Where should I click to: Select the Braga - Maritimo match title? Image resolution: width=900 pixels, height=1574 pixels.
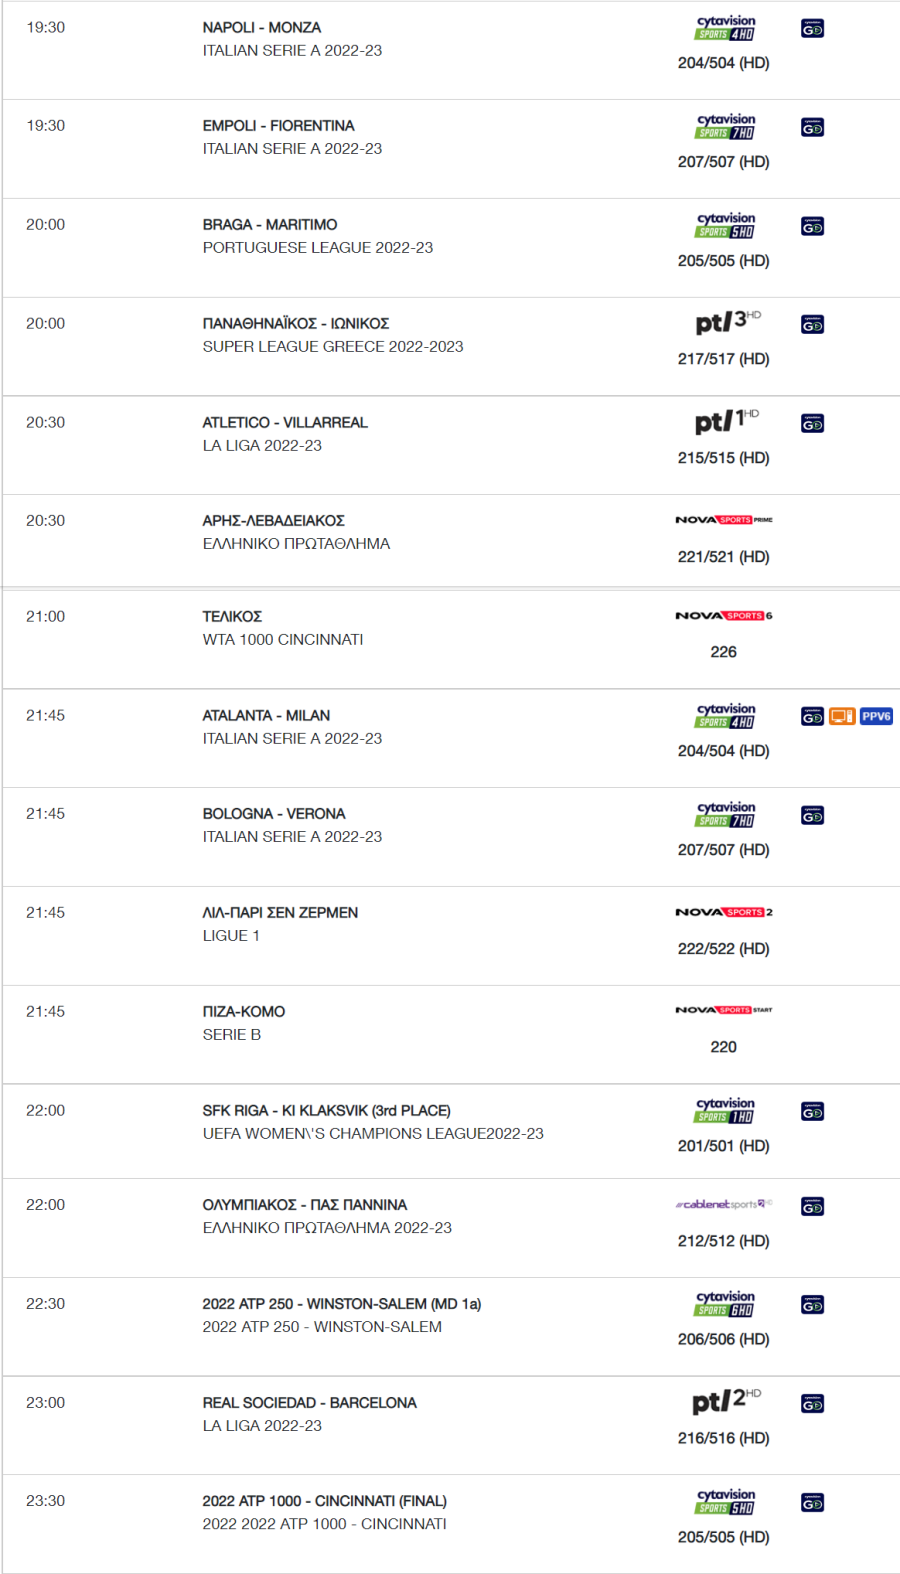point(270,225)
